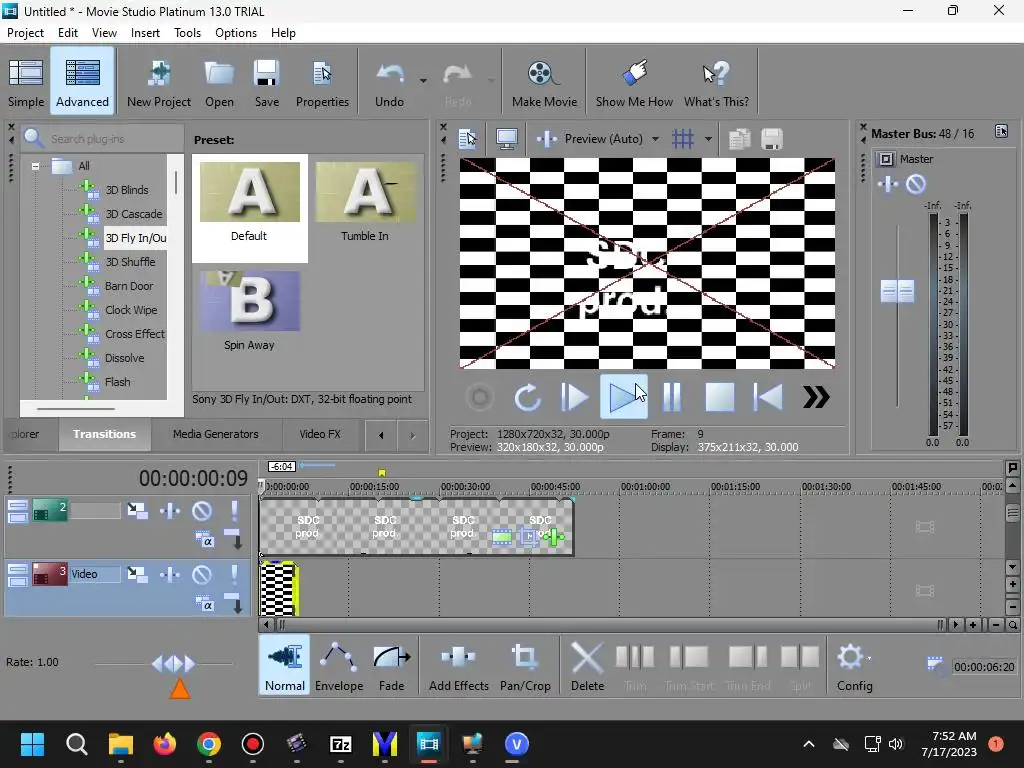This screenshot has height=768, width=1024.
Task: Play from start button
Action: click(x=575, y=397)
